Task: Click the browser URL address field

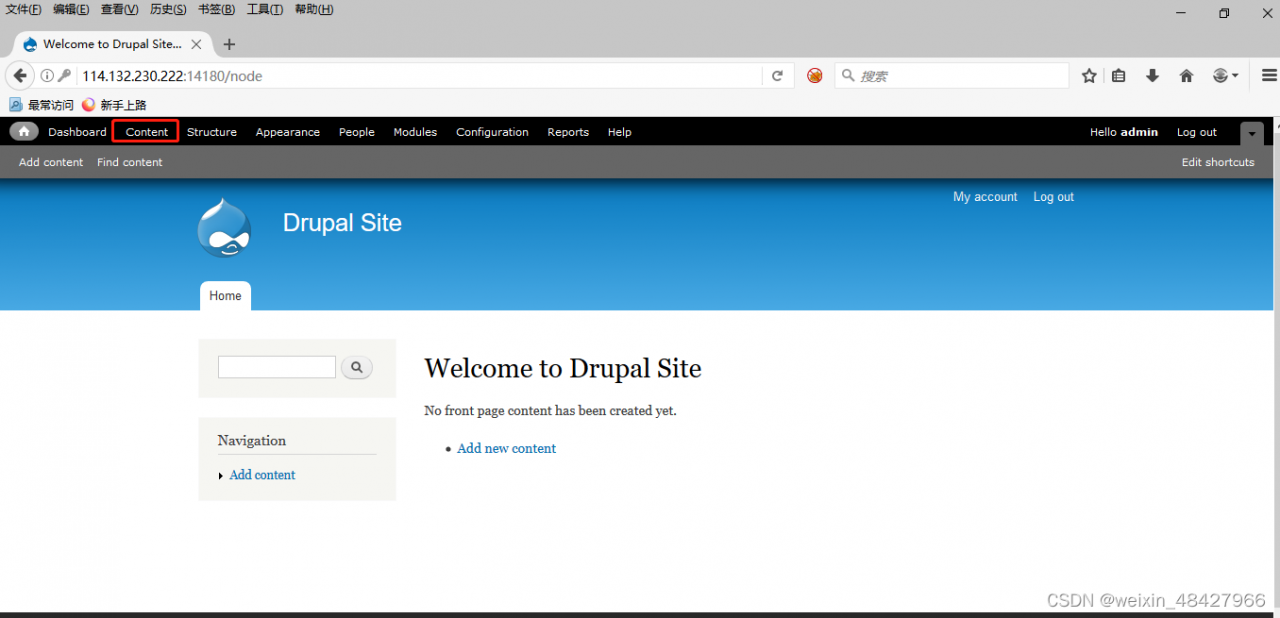Action: point(420,76)
